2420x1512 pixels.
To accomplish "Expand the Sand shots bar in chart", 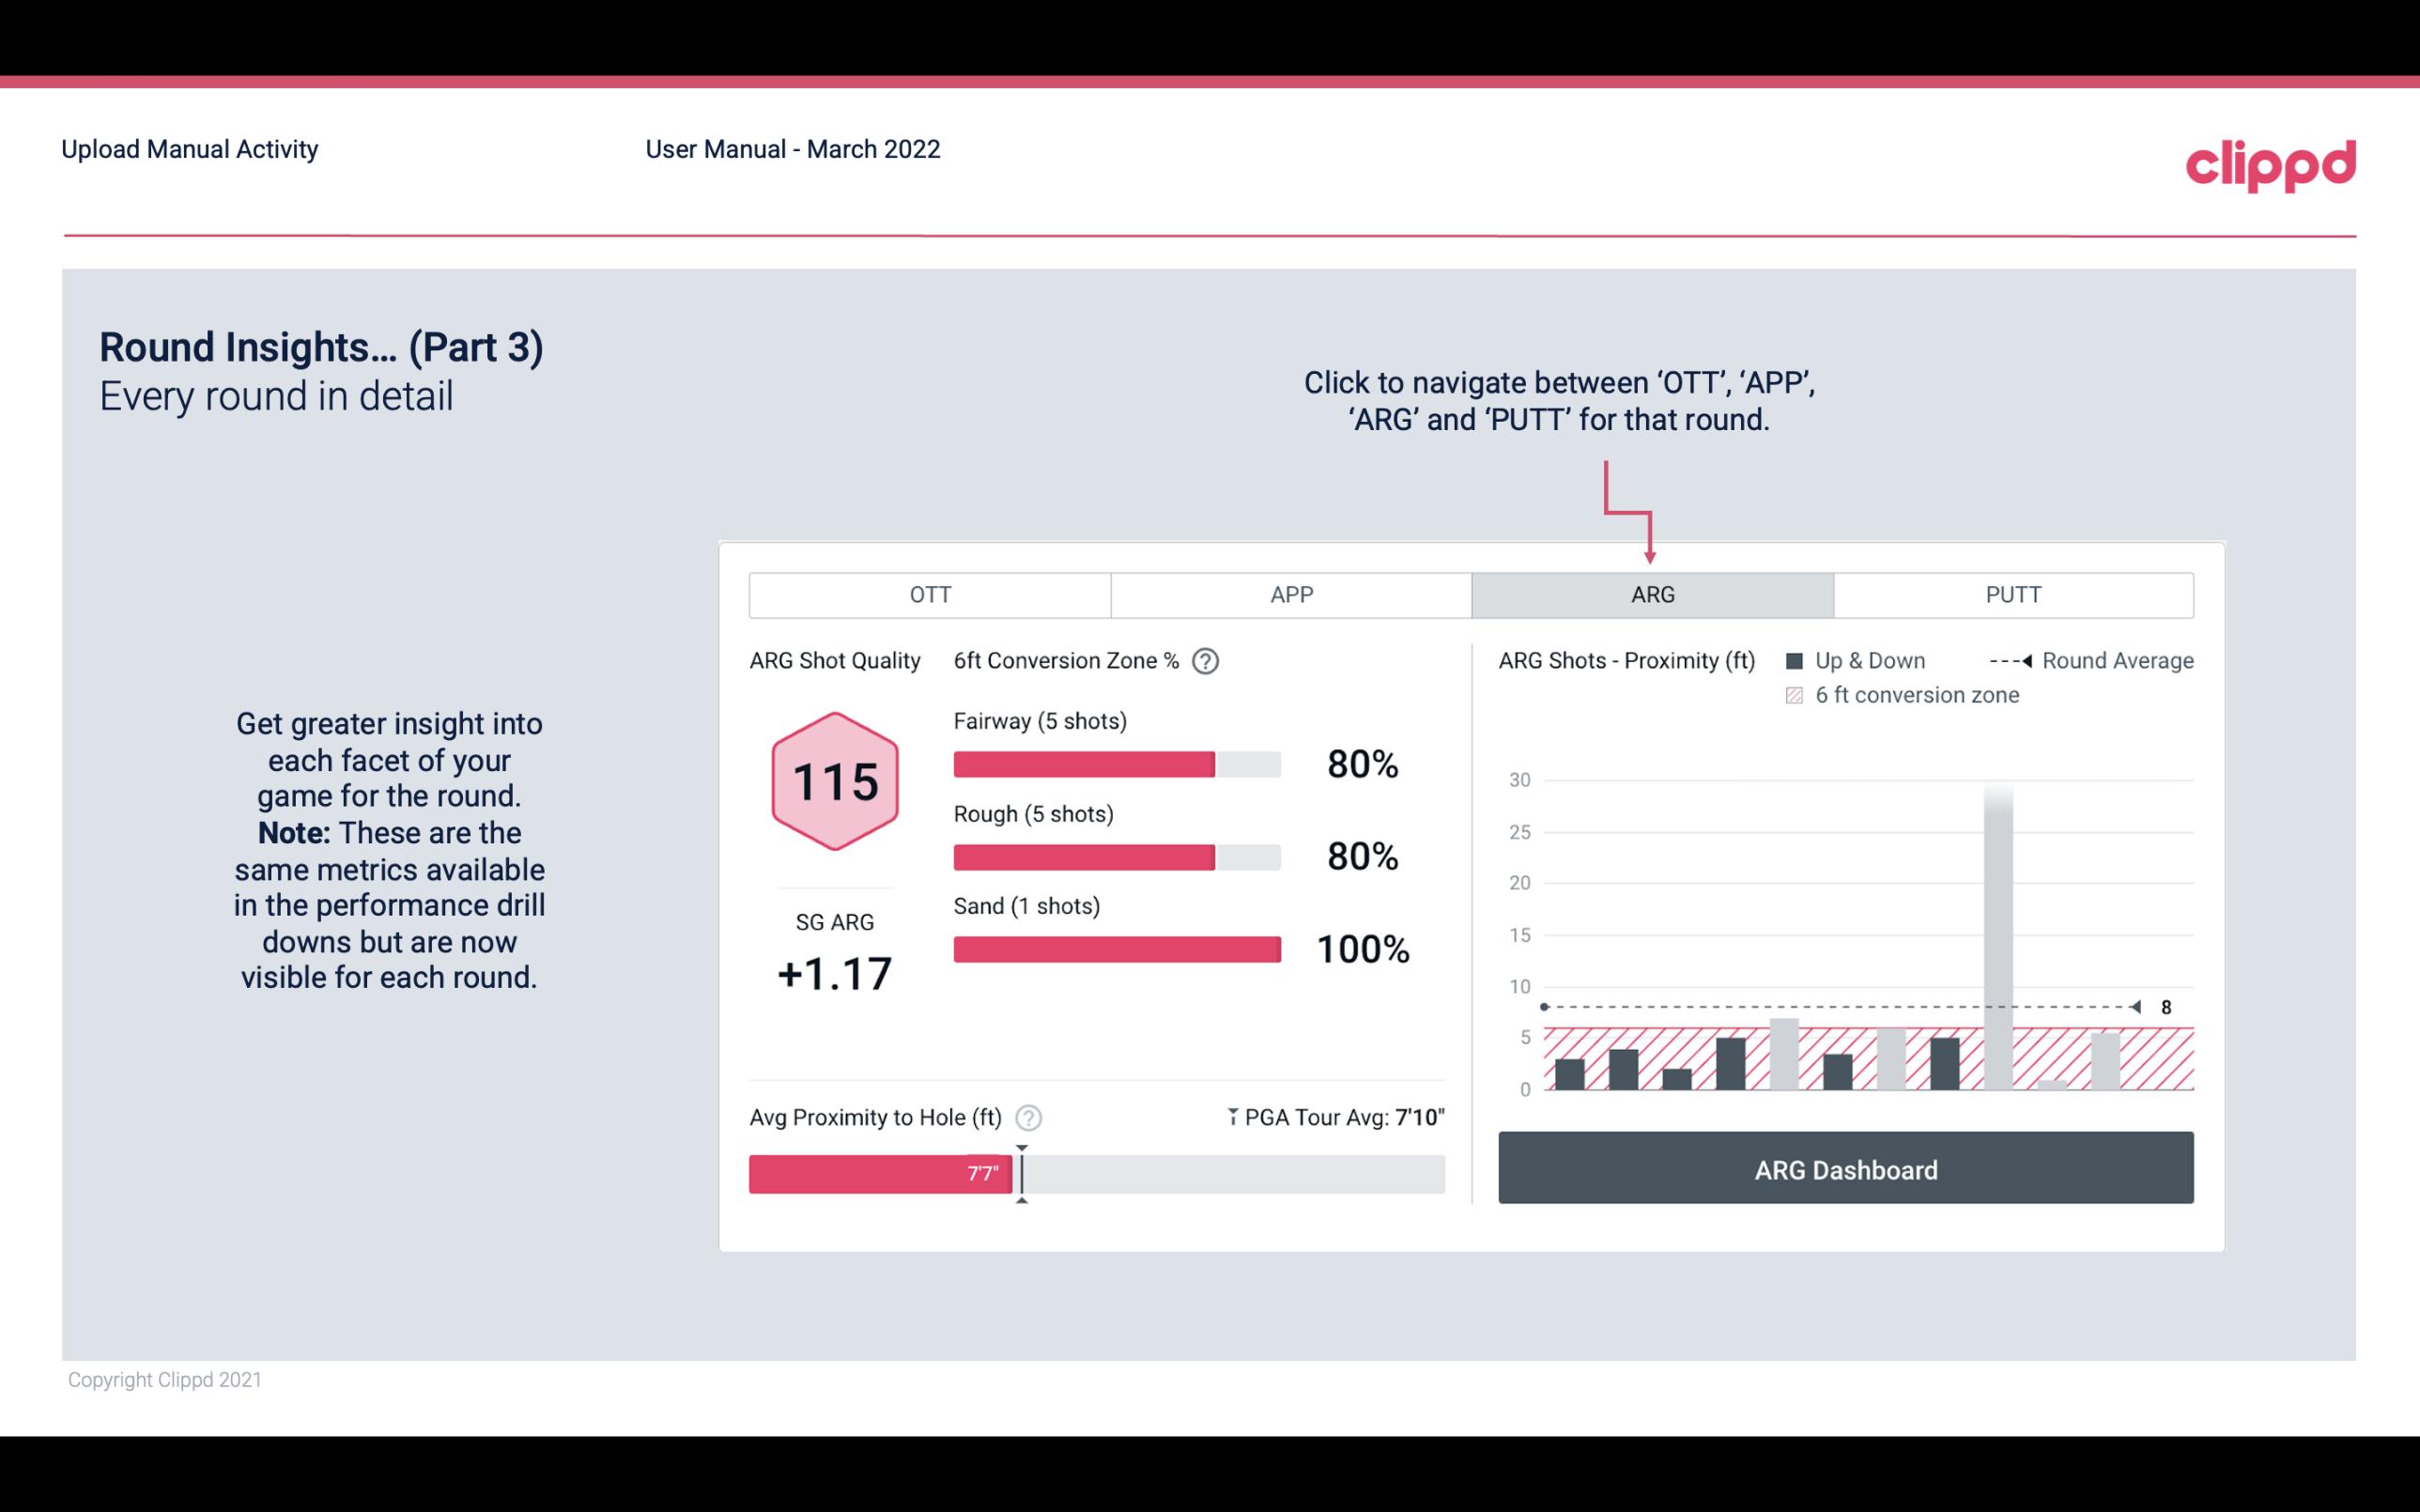I will [1115, 948].
